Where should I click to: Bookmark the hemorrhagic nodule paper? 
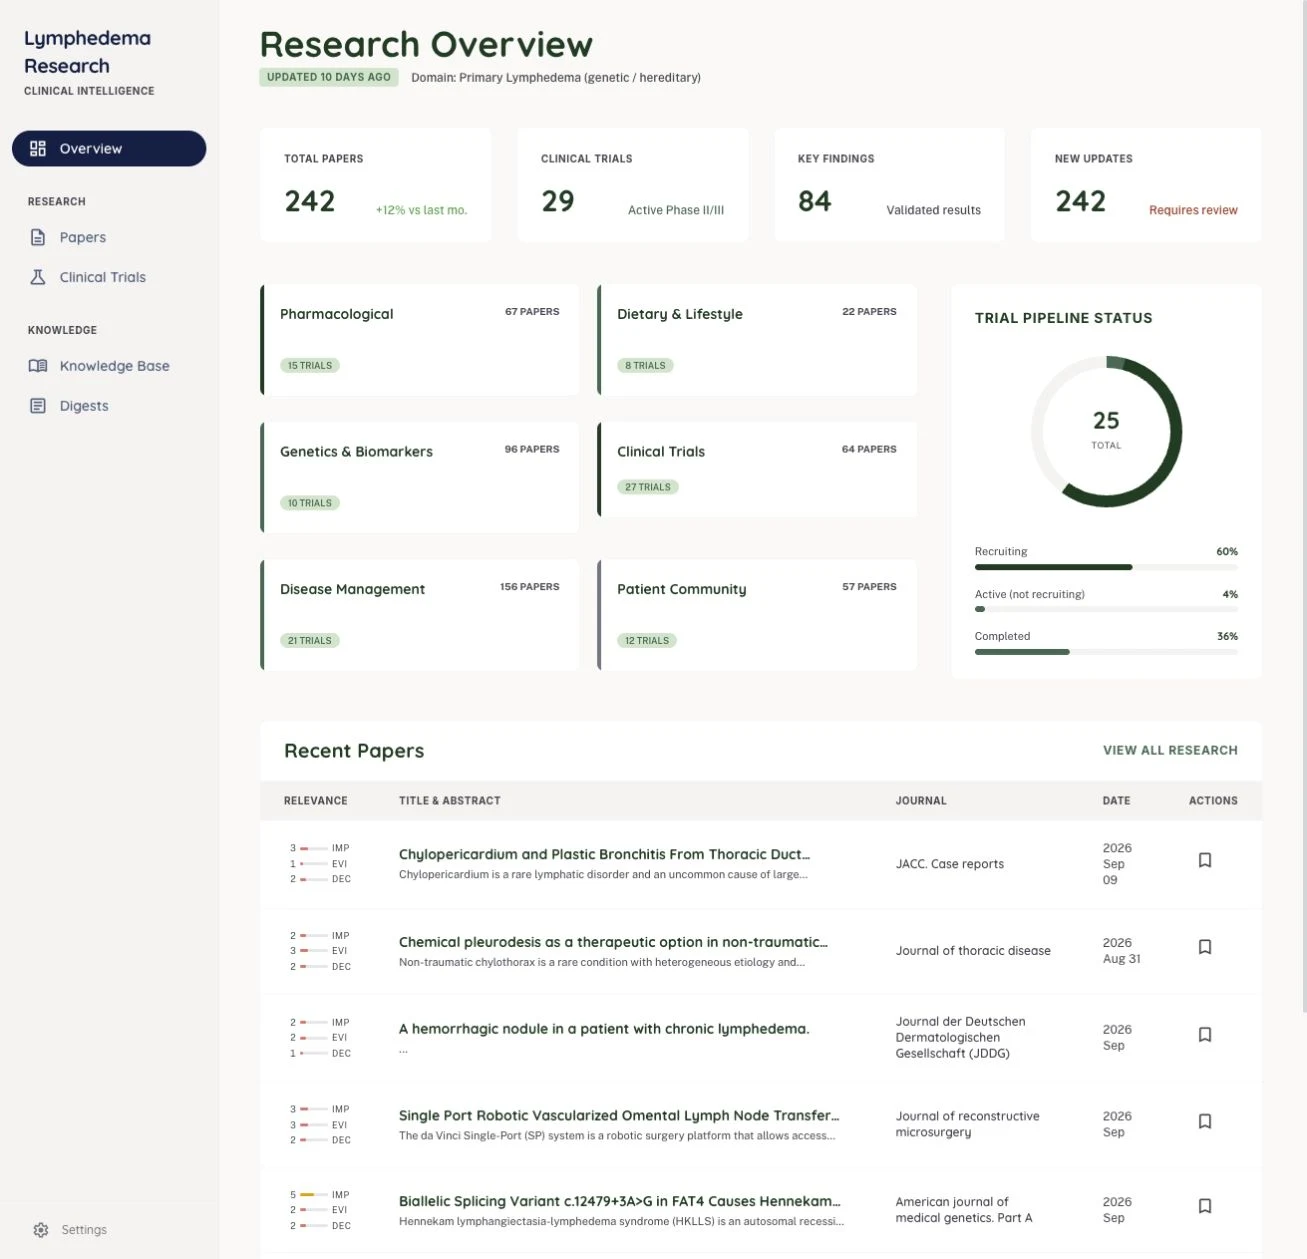tap(1205, 1035)
